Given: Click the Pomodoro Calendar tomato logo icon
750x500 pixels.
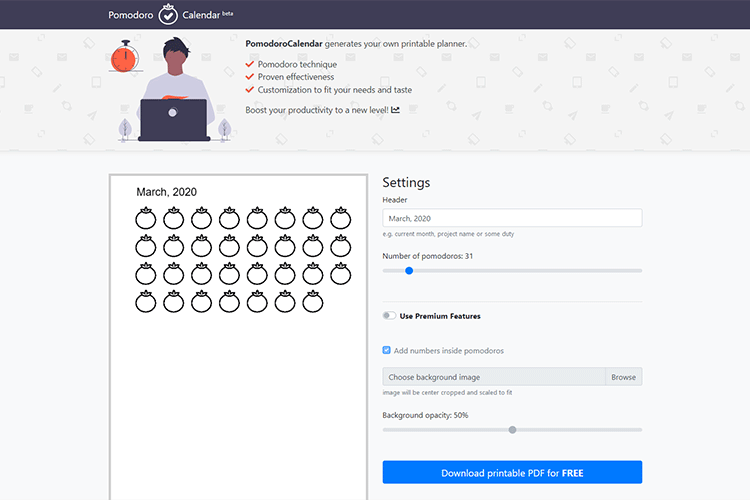Looking at the screenshot, I should click(x=168, y=15).
